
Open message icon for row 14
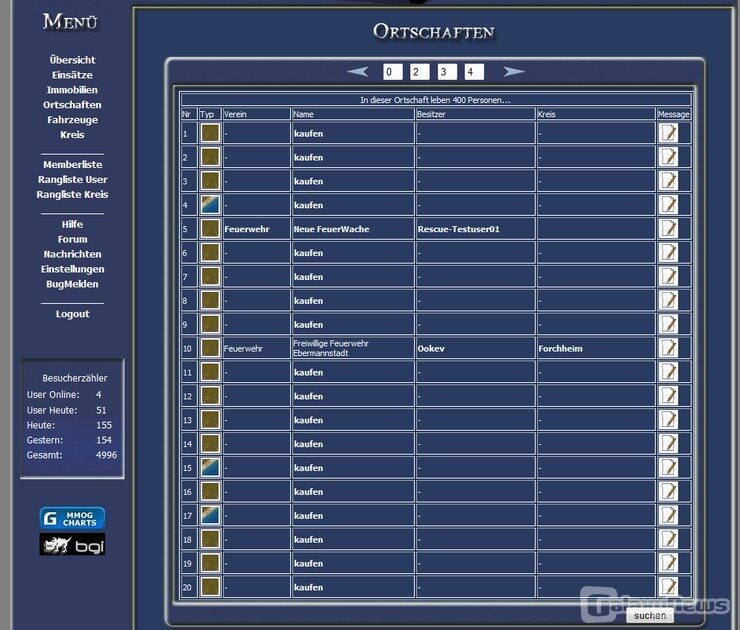668,444
